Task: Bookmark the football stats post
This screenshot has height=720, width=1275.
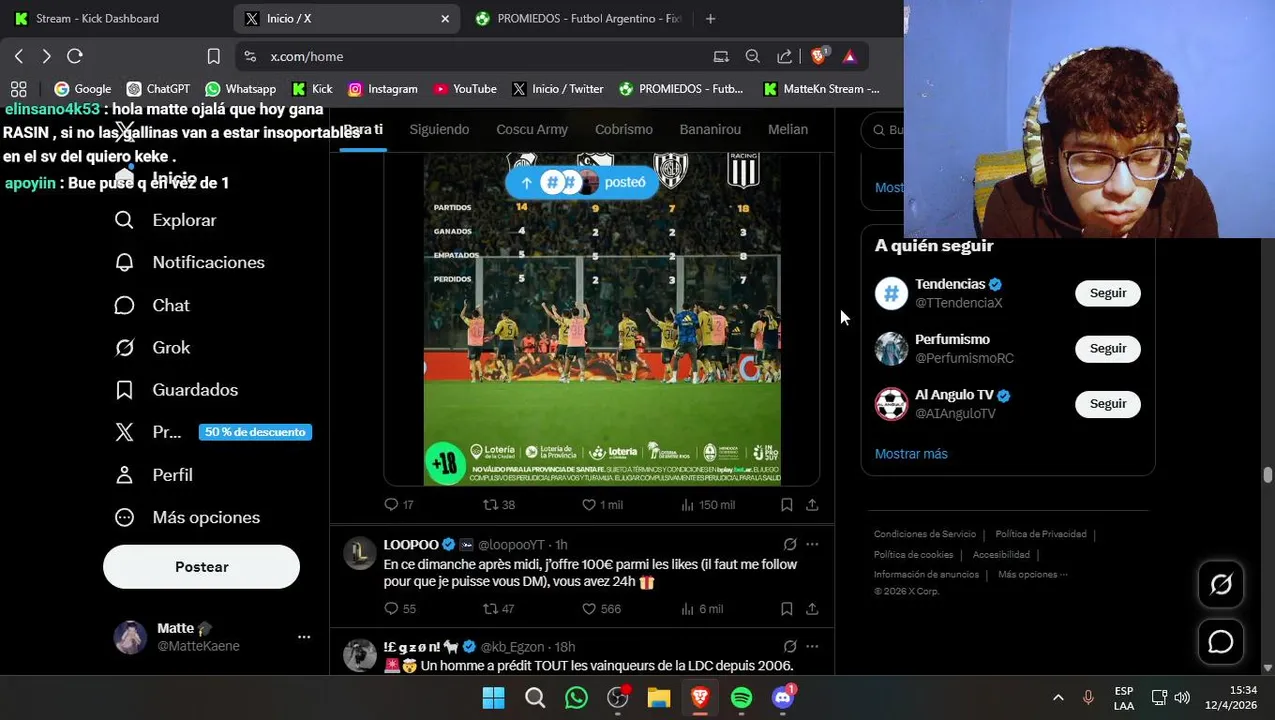Action: [787, 505]
